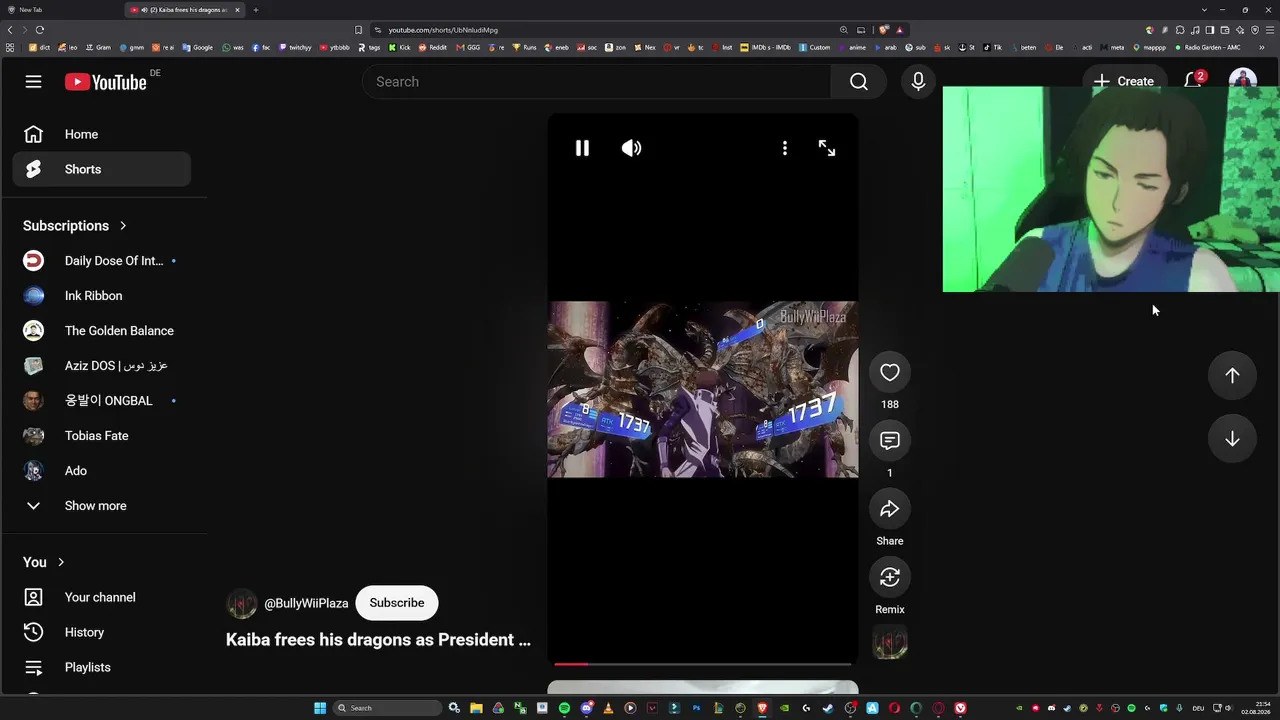Close the Kaiba Shorts browser tab

pos(237,10)
